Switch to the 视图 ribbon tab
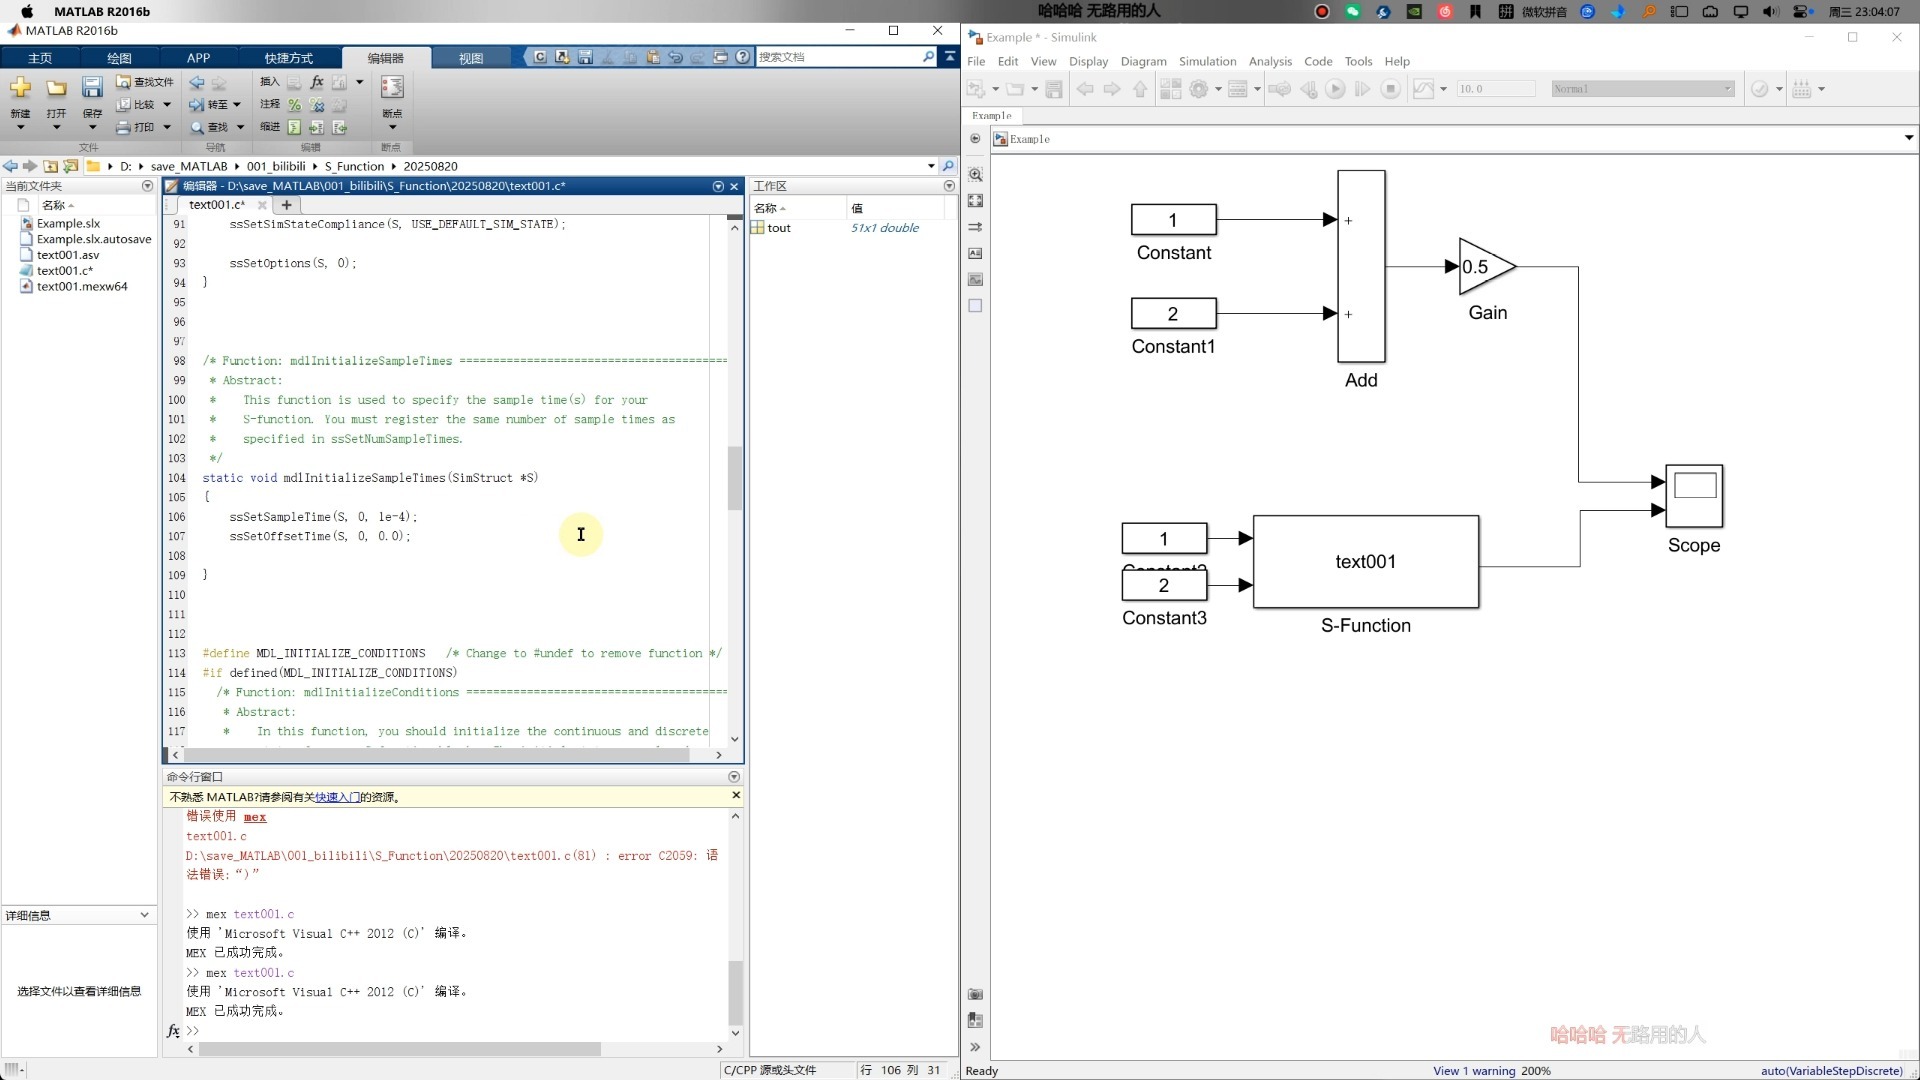The width and height of the screenshot is (1920, 1080). (471, 58)
